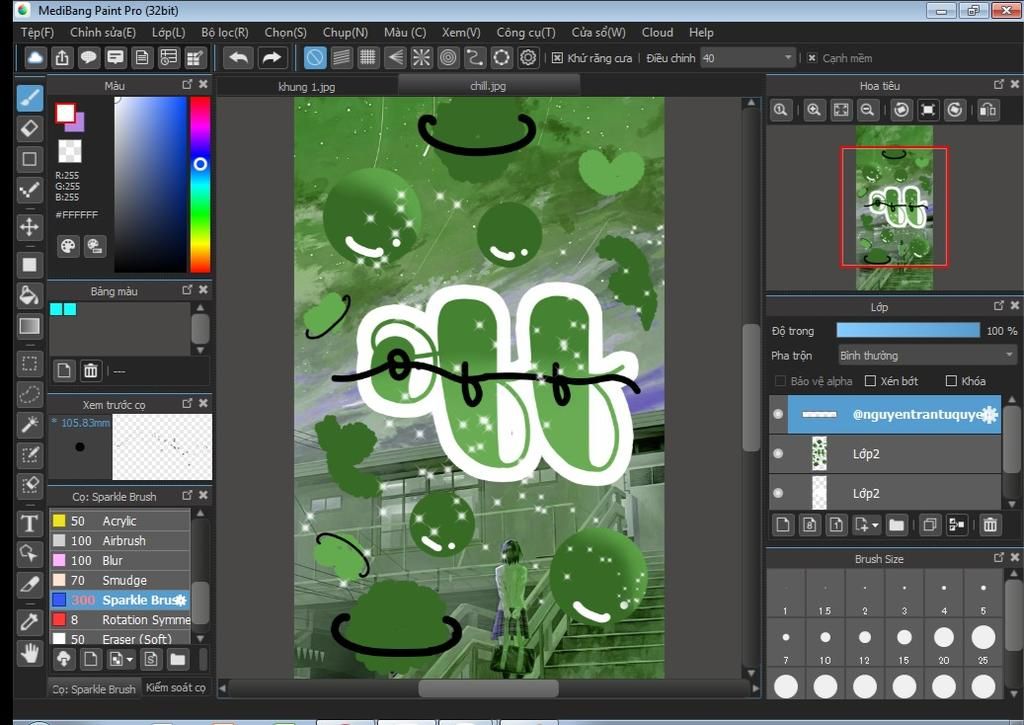This screenshot has height=725, width=1024.
Task: Select the Eyedropper tool
Action: point(29,620)
